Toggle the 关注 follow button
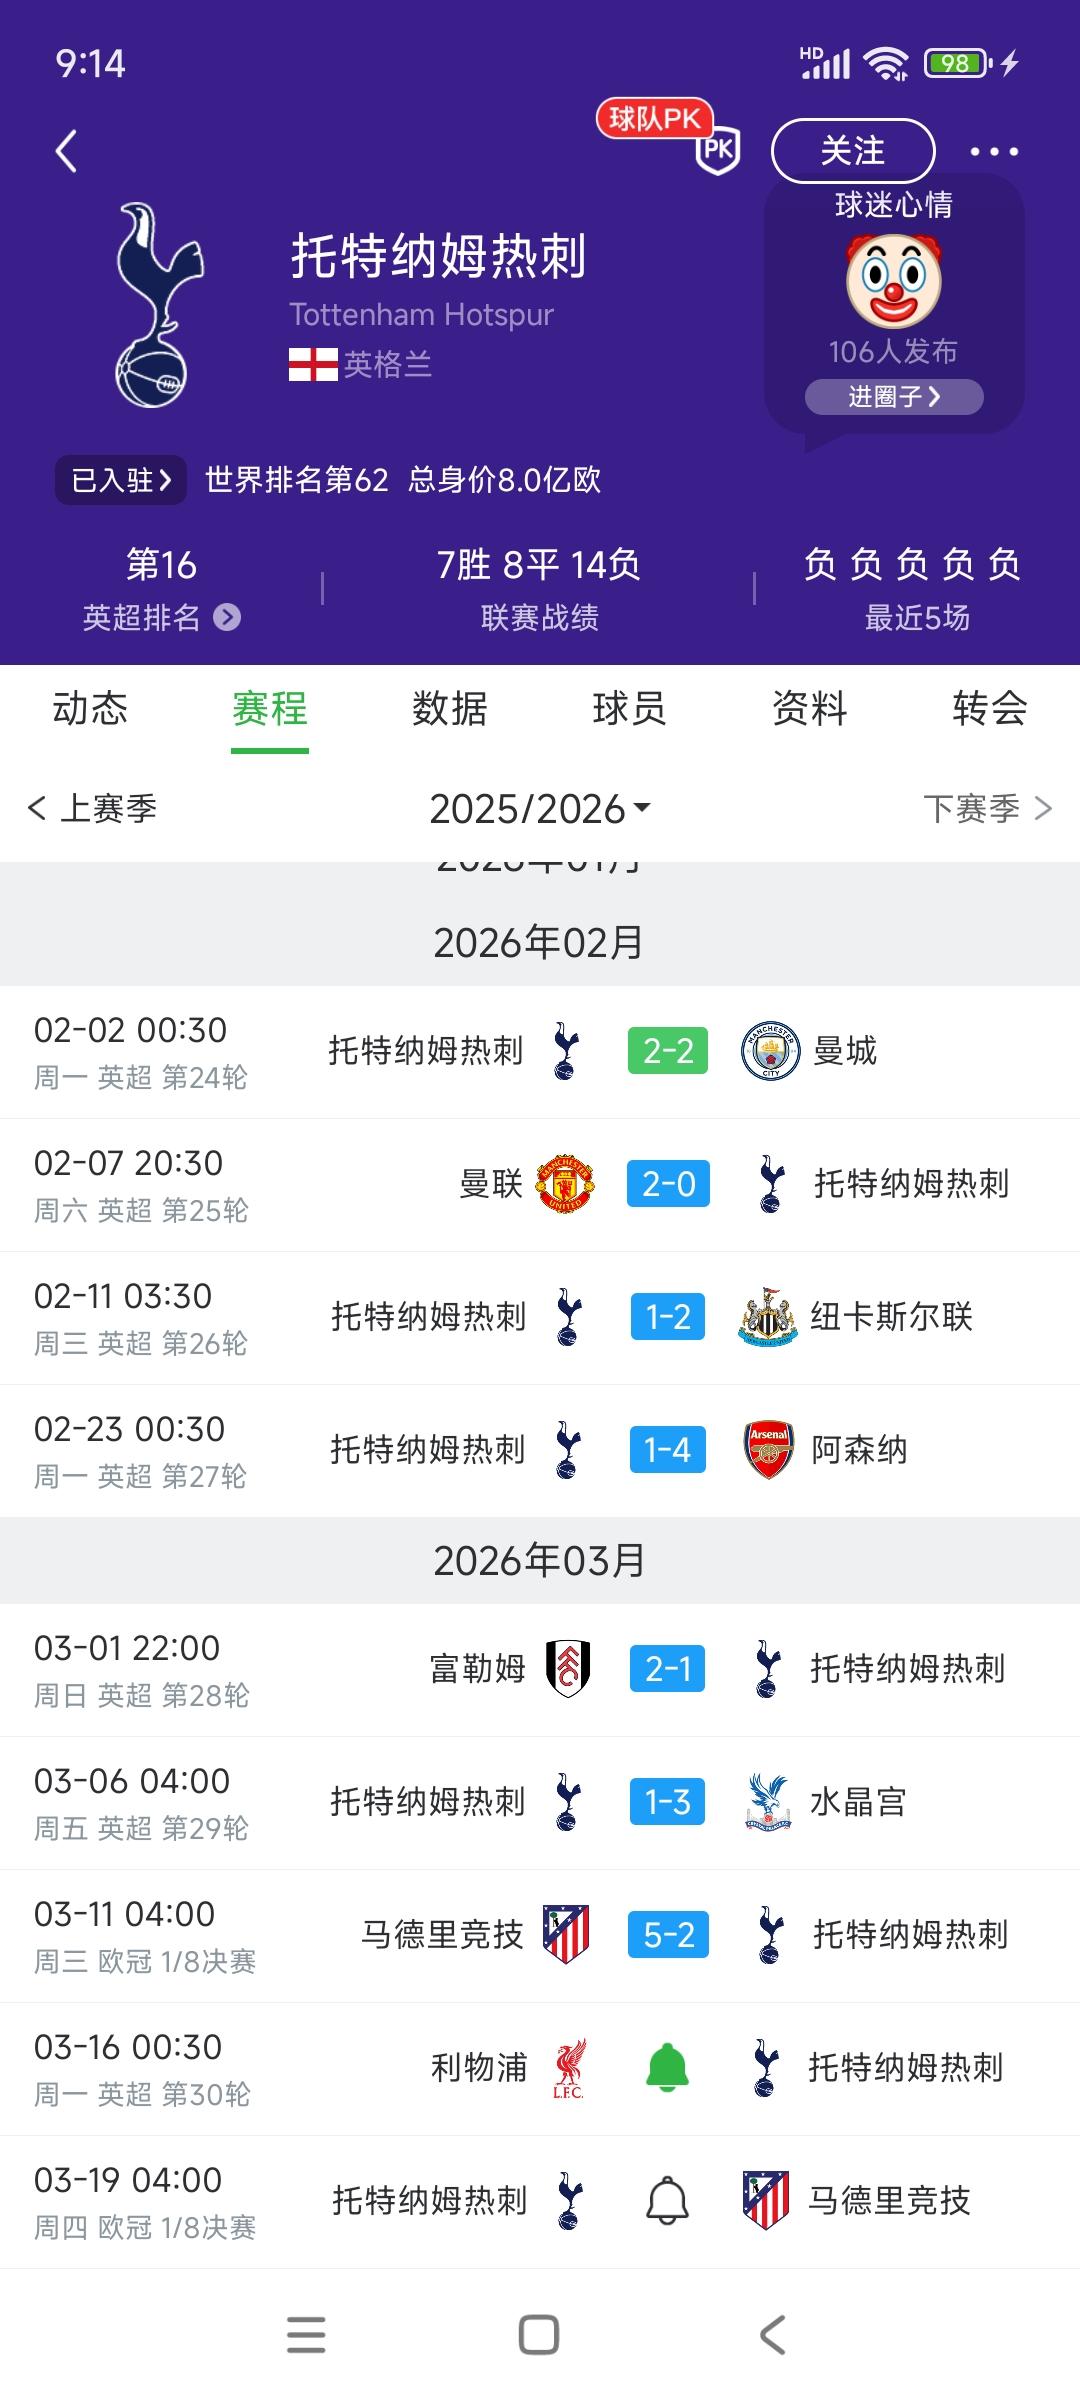The image size is (1080, 2400). 852,151
